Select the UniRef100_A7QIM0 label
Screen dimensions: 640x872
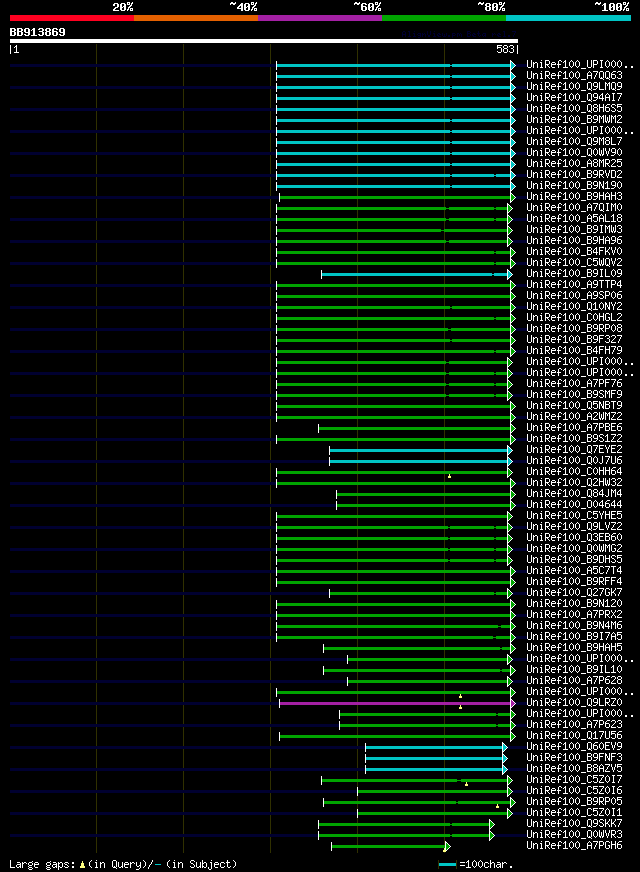click(x=574, y=207)
